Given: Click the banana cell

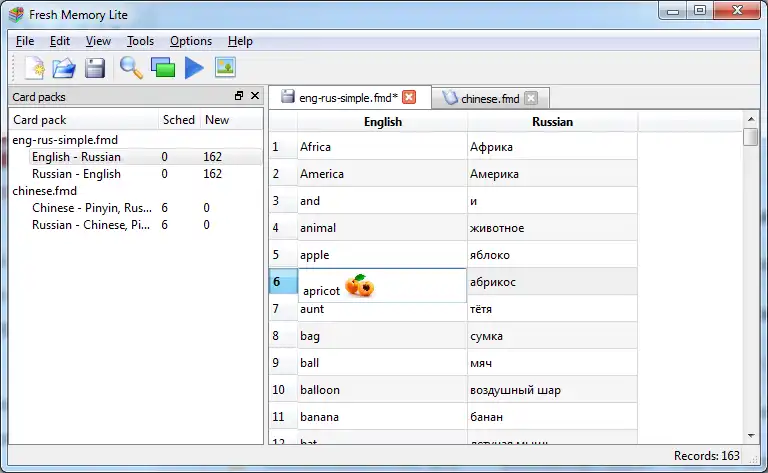Looking at the screenshot, I should point(383,417).
